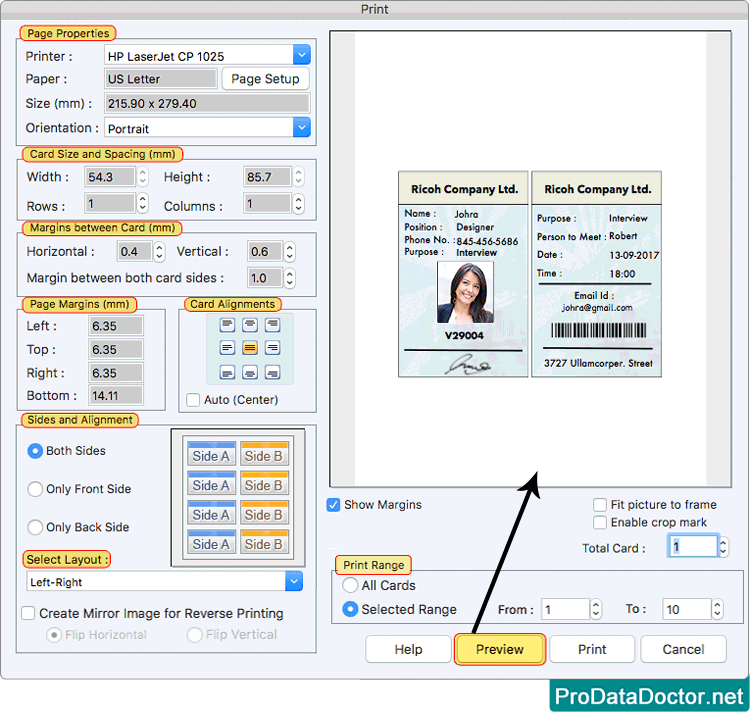Click the Bottom page margin field
This screenshot has width=750, height=712.
116,395
